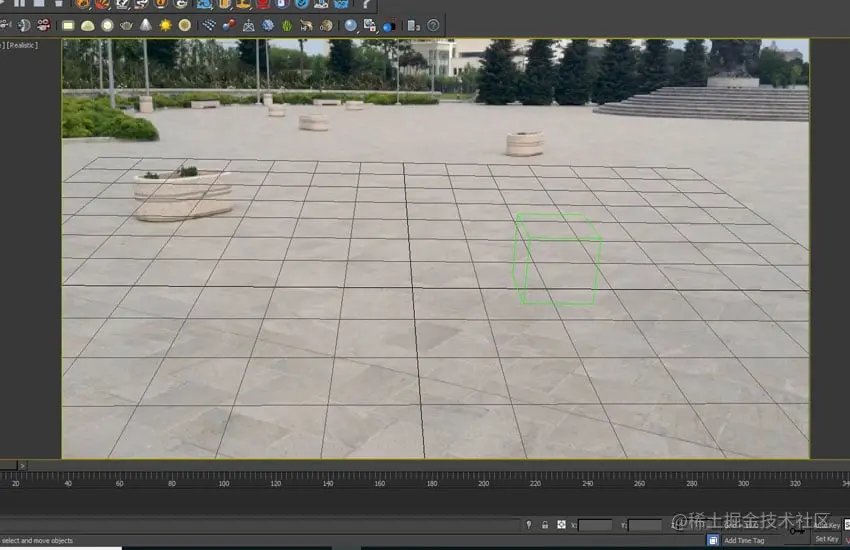The height and width of the screenshot is (550, 850).
Task: Click Add Time Tag
Action: 744,540
